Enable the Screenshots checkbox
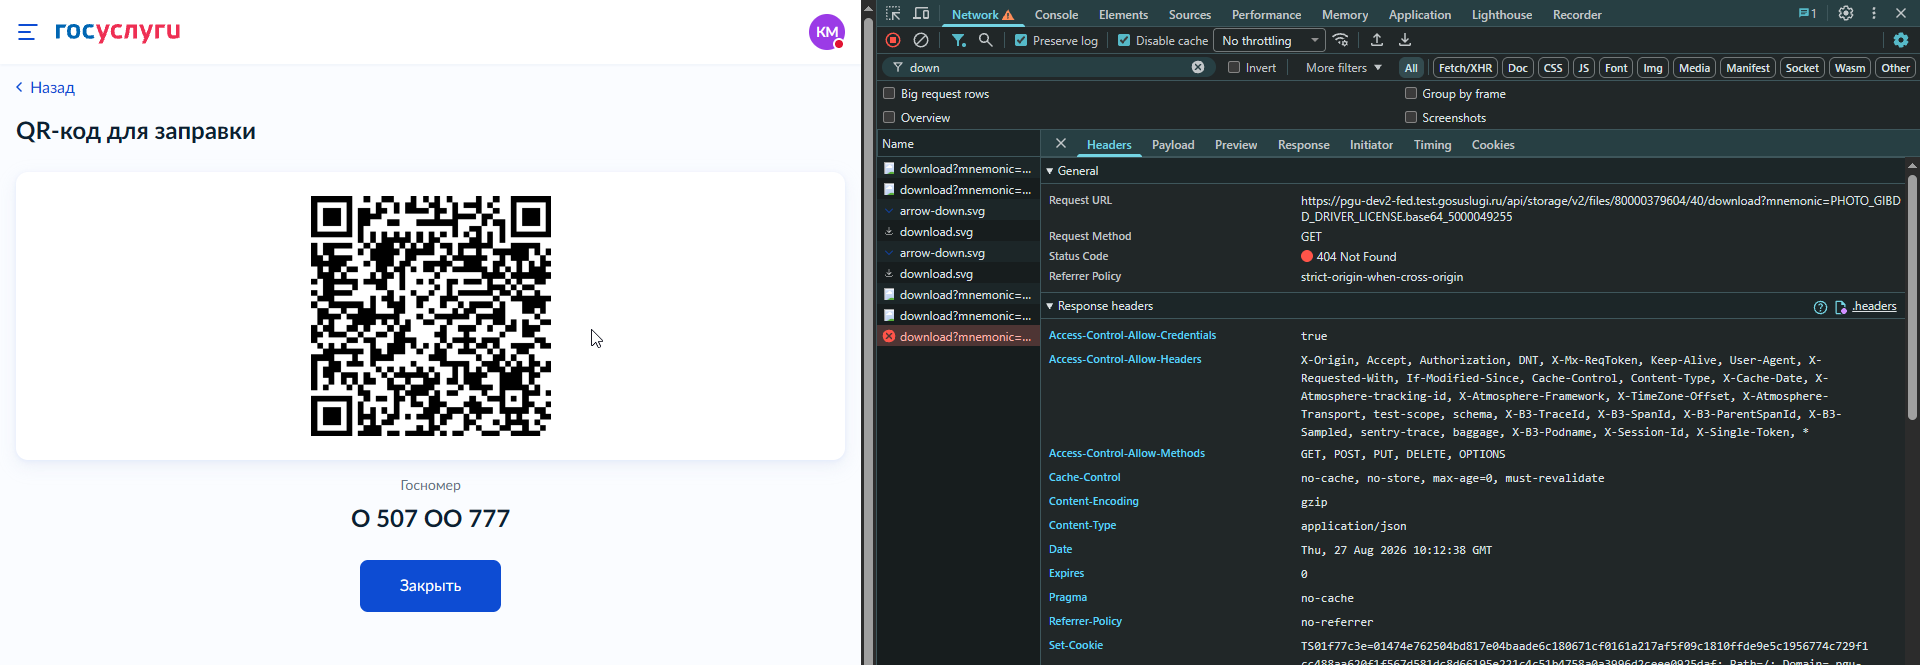 coord(1411,117)
